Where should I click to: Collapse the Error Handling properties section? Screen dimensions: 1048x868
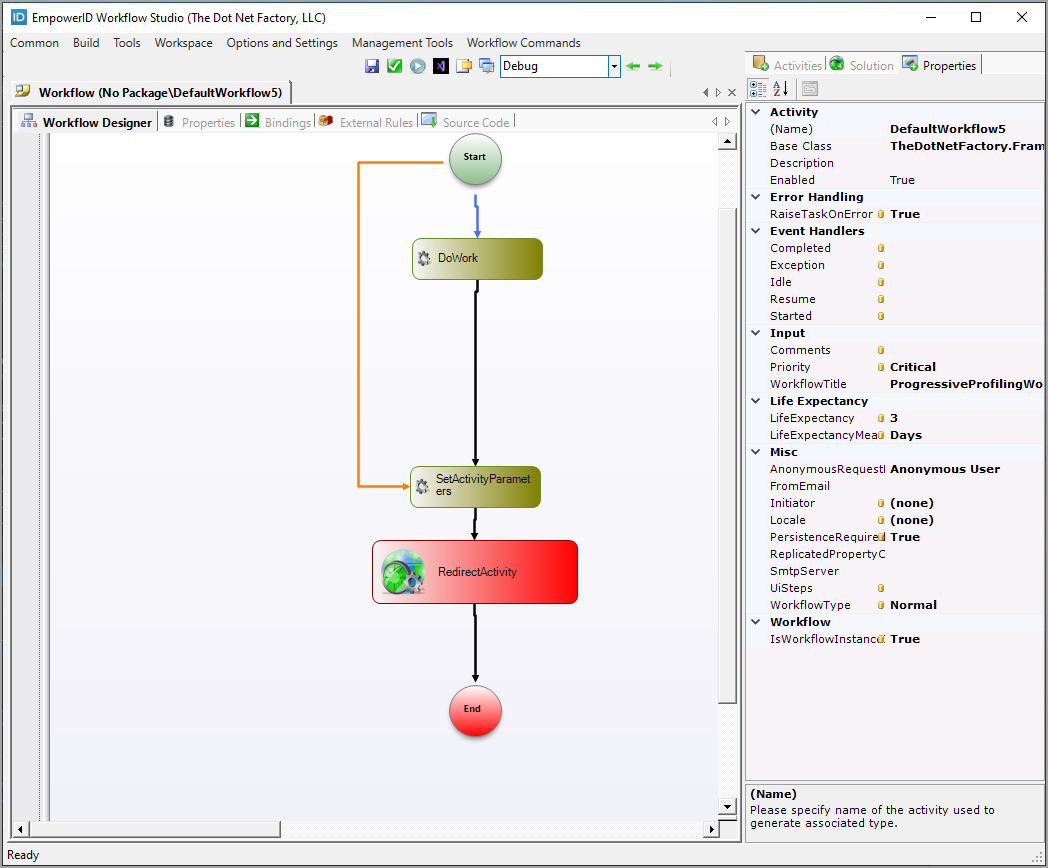[756, 196]
